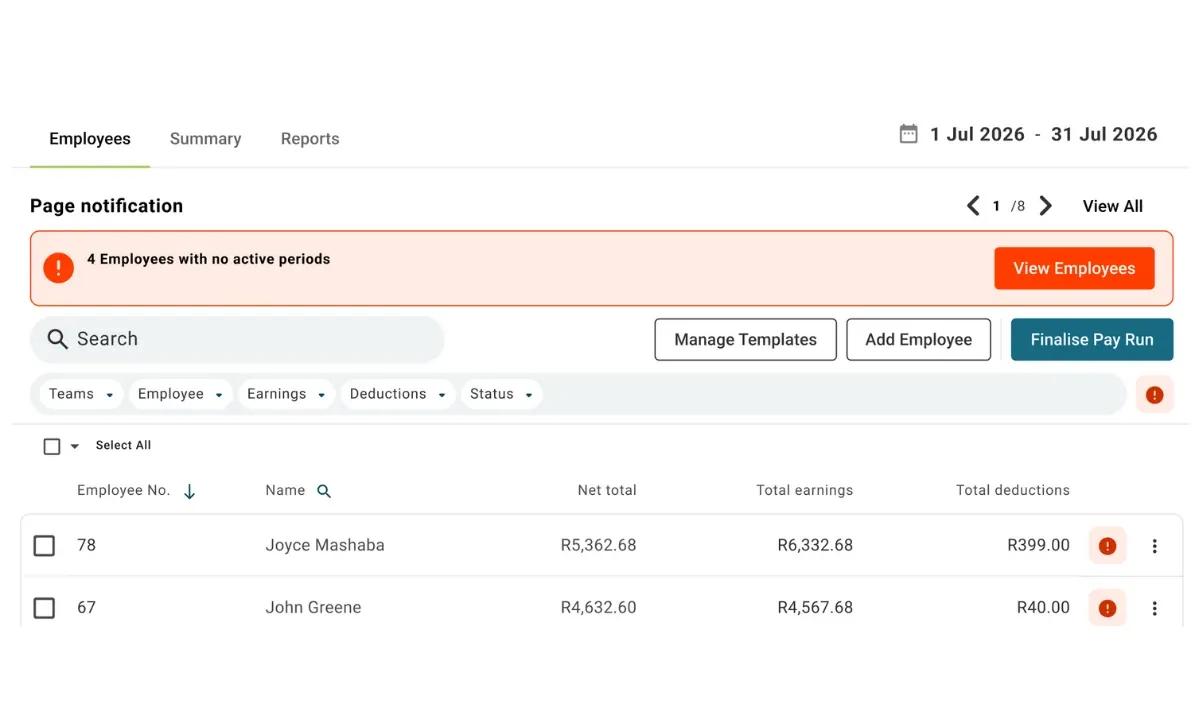
Task: Click the alert icon next to Joyce Mashaba's deductions
Action: click(x=1106, y=545)
